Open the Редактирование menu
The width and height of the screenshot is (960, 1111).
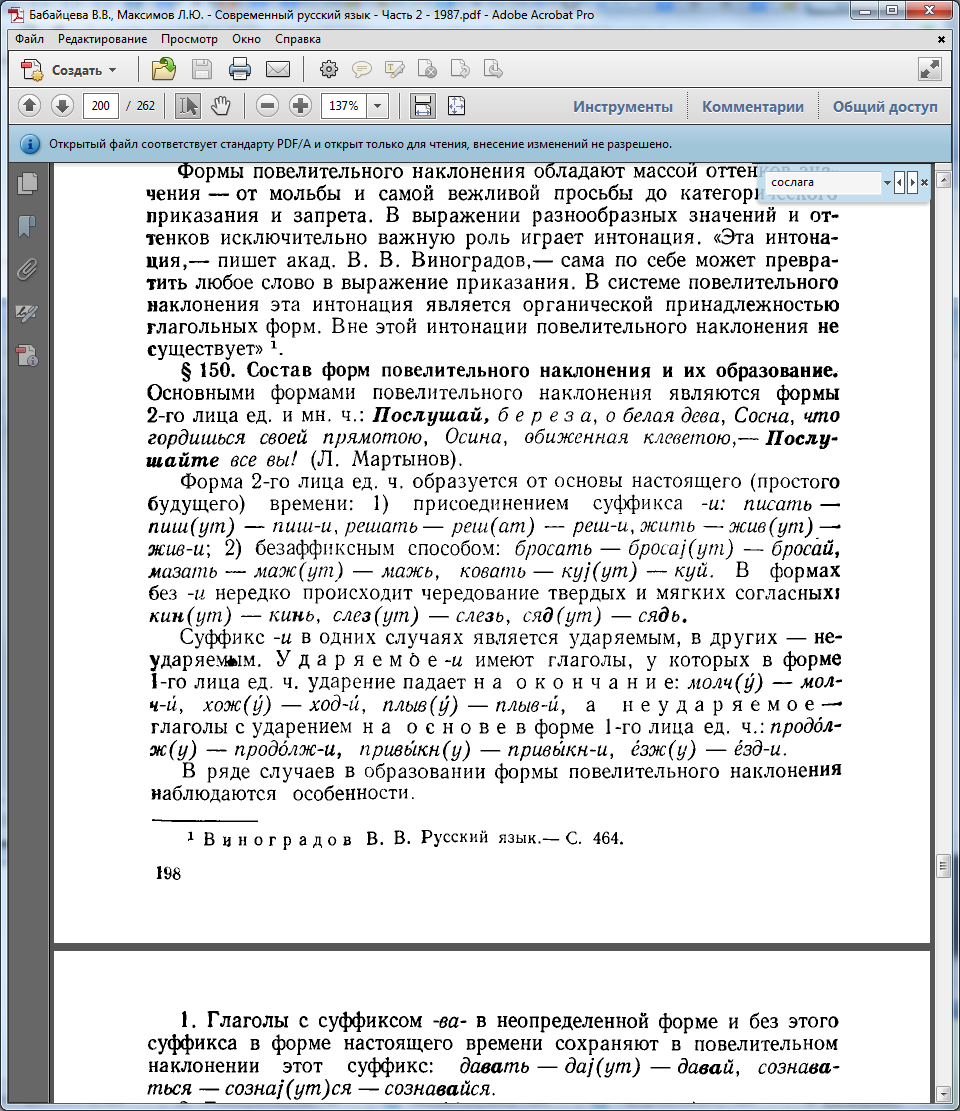tap(102, 39)
